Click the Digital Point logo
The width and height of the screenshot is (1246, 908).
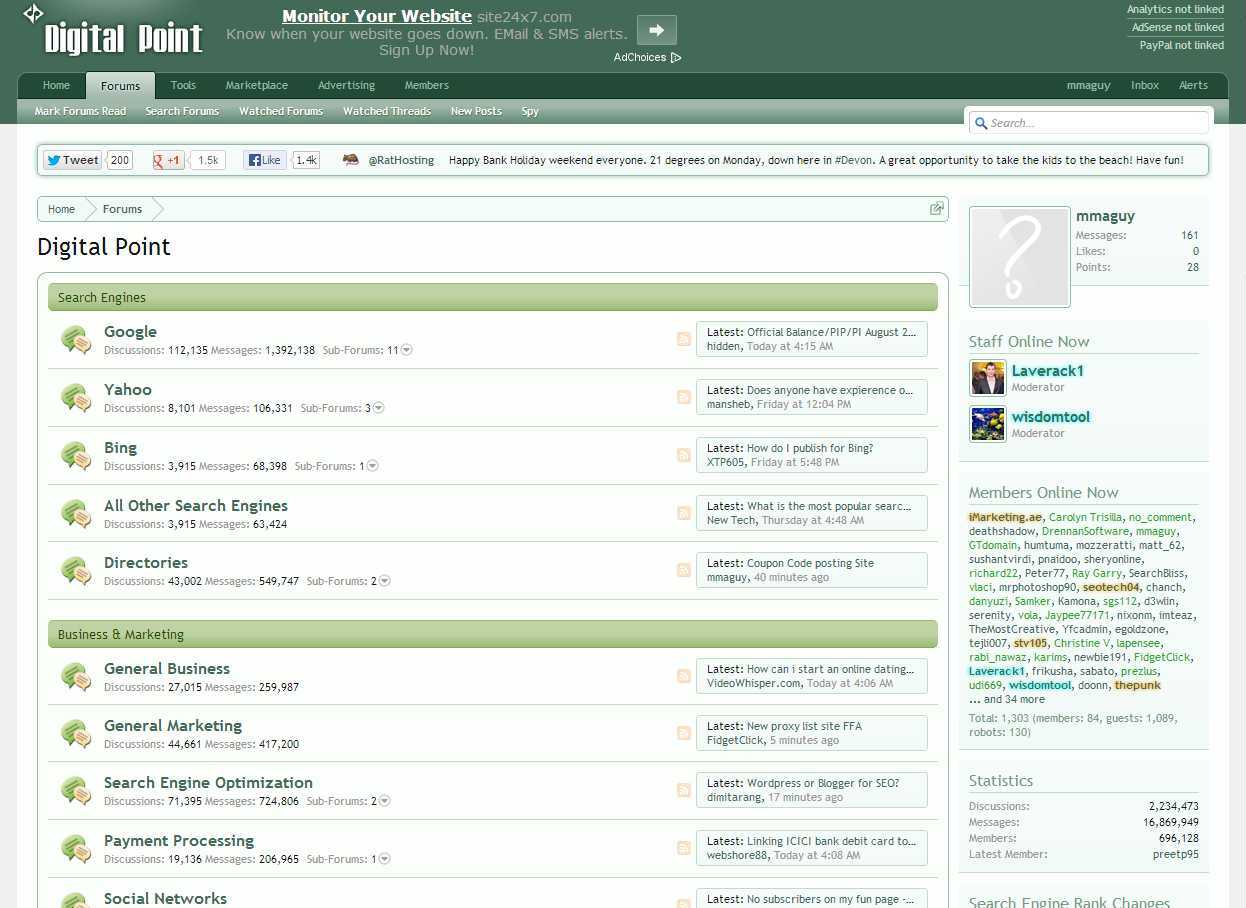(123, 38)
